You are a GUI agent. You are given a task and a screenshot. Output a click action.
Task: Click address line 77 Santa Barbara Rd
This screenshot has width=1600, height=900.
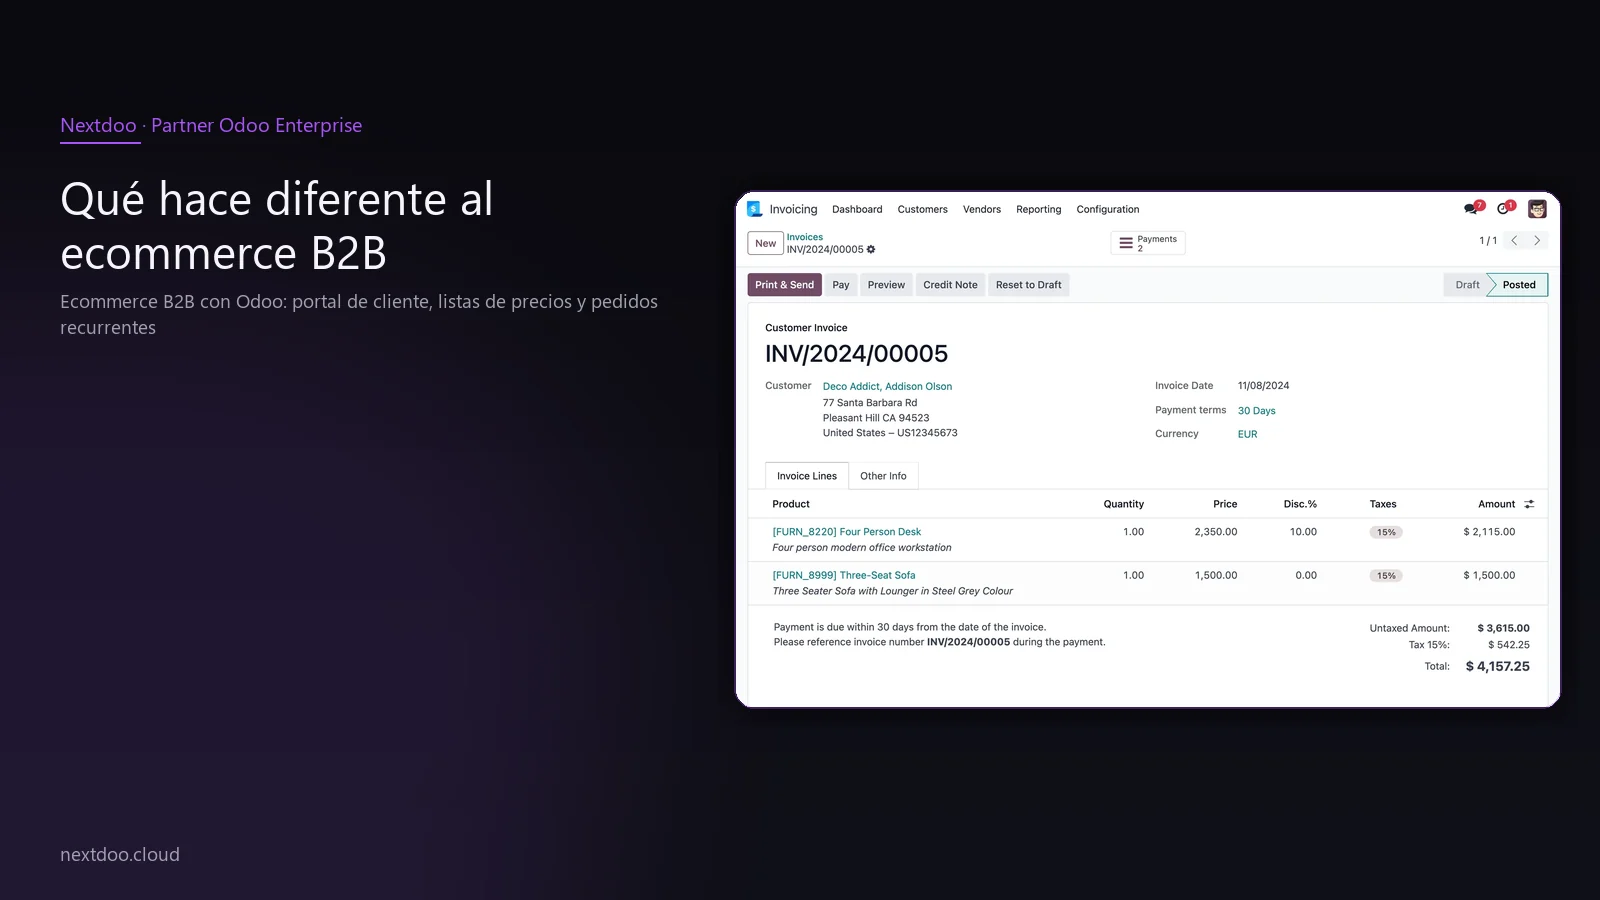869,403
